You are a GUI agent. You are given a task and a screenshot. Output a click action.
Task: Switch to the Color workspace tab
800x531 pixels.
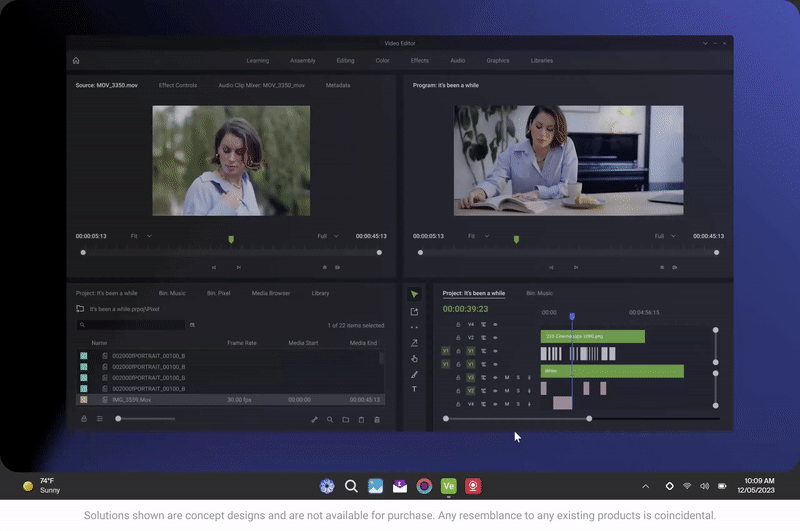383,61
